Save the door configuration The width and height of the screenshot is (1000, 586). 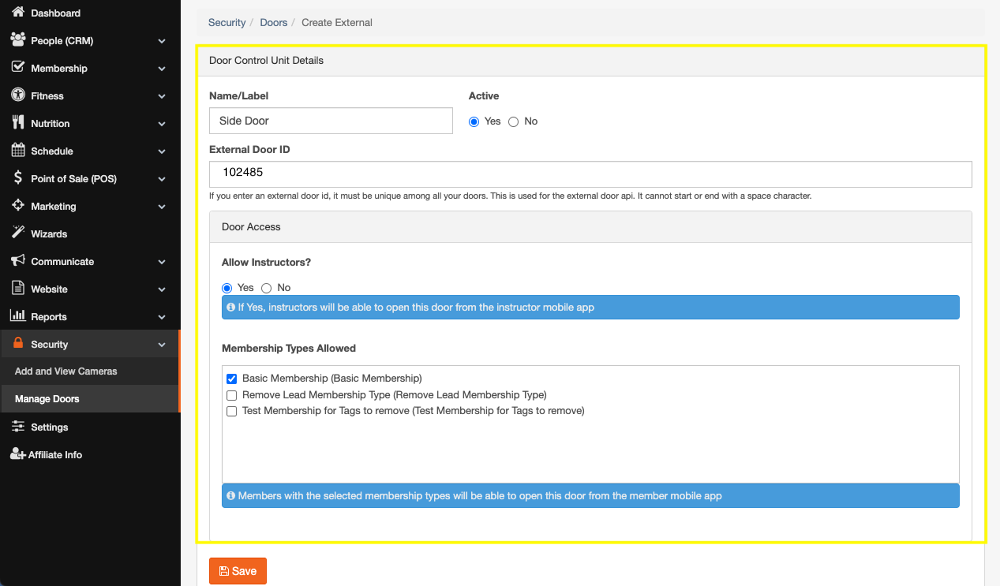238,571
